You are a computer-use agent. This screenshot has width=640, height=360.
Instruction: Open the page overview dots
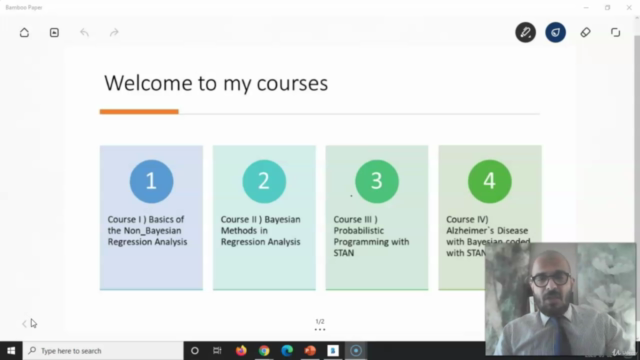[x=320, y=329]
